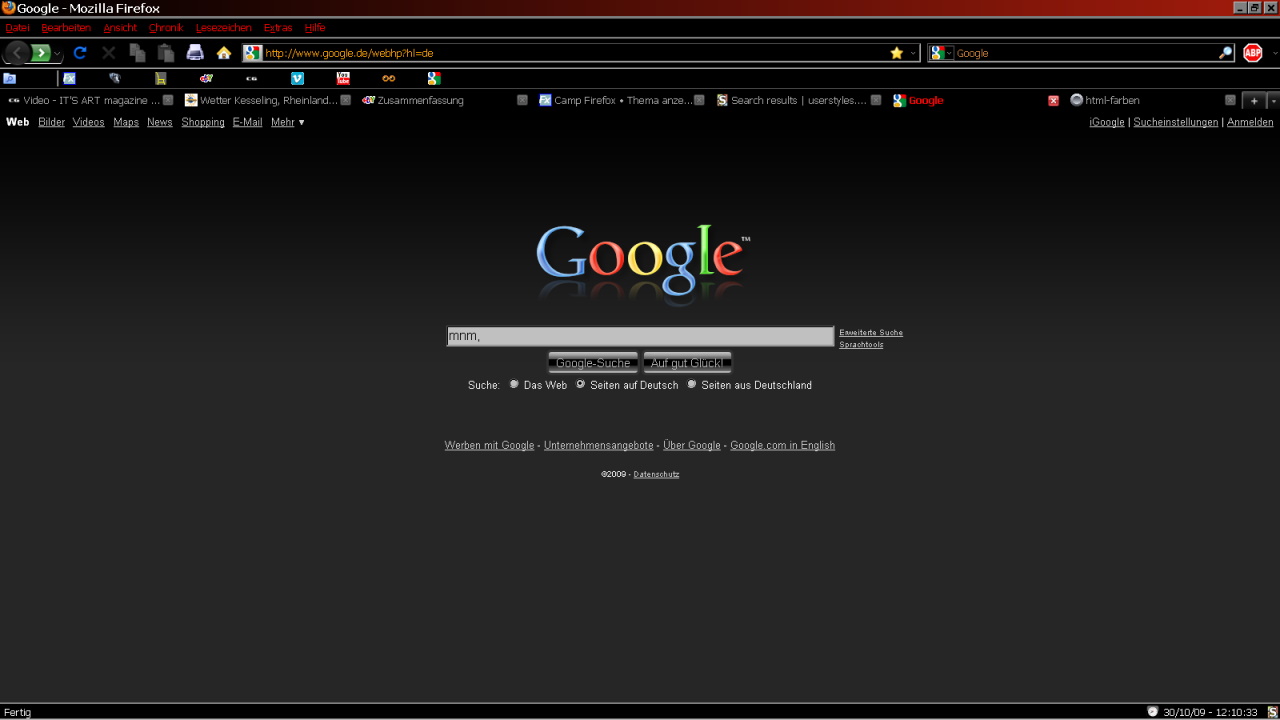Open the 'Erweiterte Suche' link
The image size is (1280, 720).
tap(871, 332)
